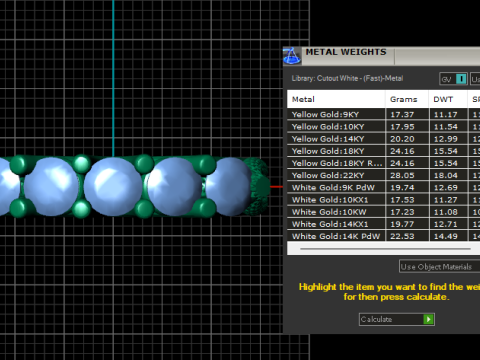Select the Yellow Gold:22KY row
This screenshot has height=360, width=480.
coord(383,175)
